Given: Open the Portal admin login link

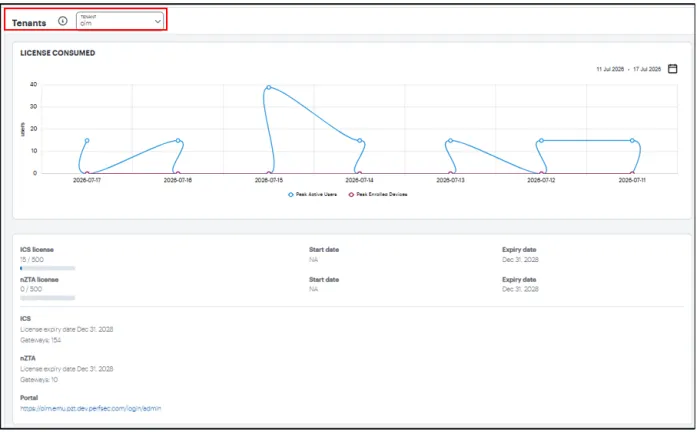Looking at the screenshot, I should pos(91,408).
